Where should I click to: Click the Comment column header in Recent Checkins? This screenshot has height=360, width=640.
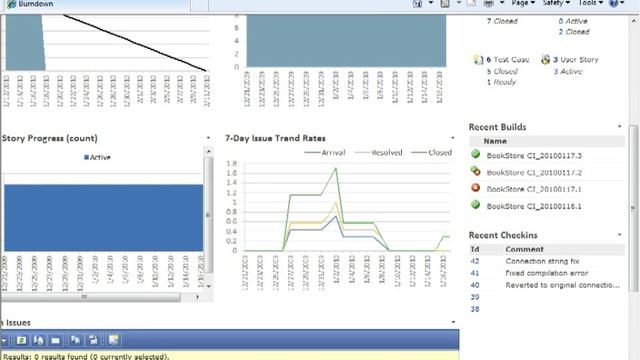524,249
